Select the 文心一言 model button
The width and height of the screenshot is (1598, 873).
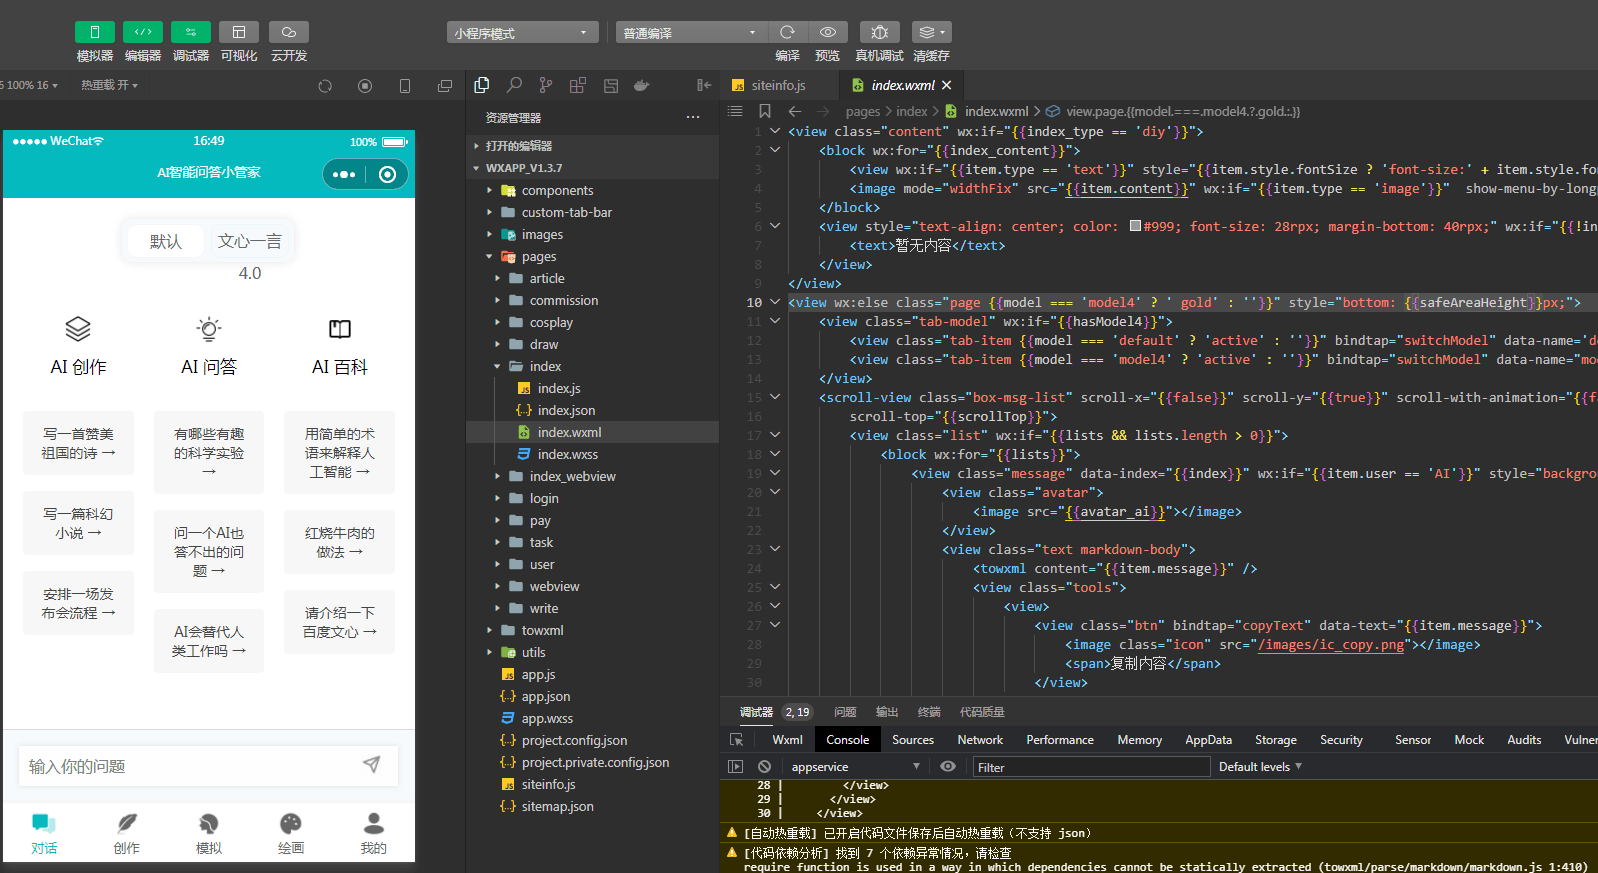[250, 241]
